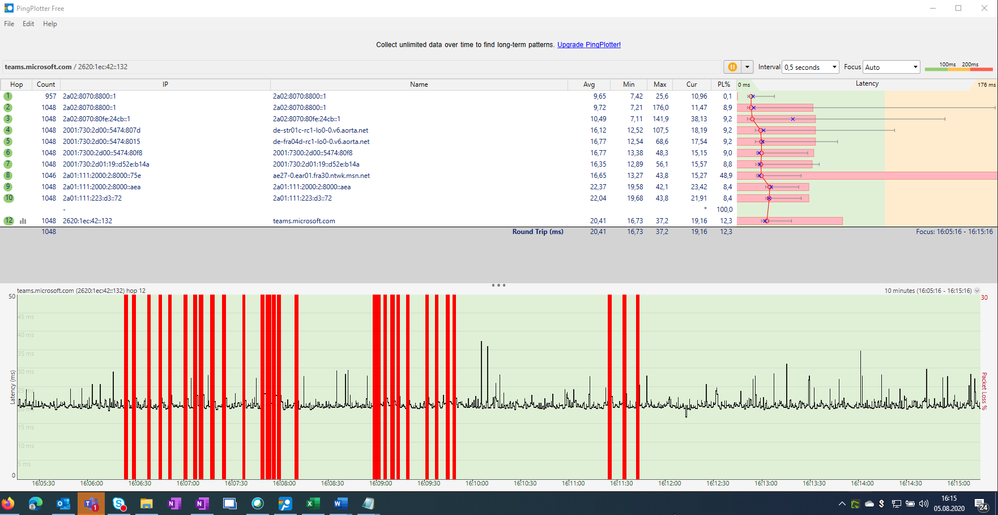Viewport: 998px width, 515px height.
Task: Launch Excel from the taskbar
Action: click(x=312, y=503)
